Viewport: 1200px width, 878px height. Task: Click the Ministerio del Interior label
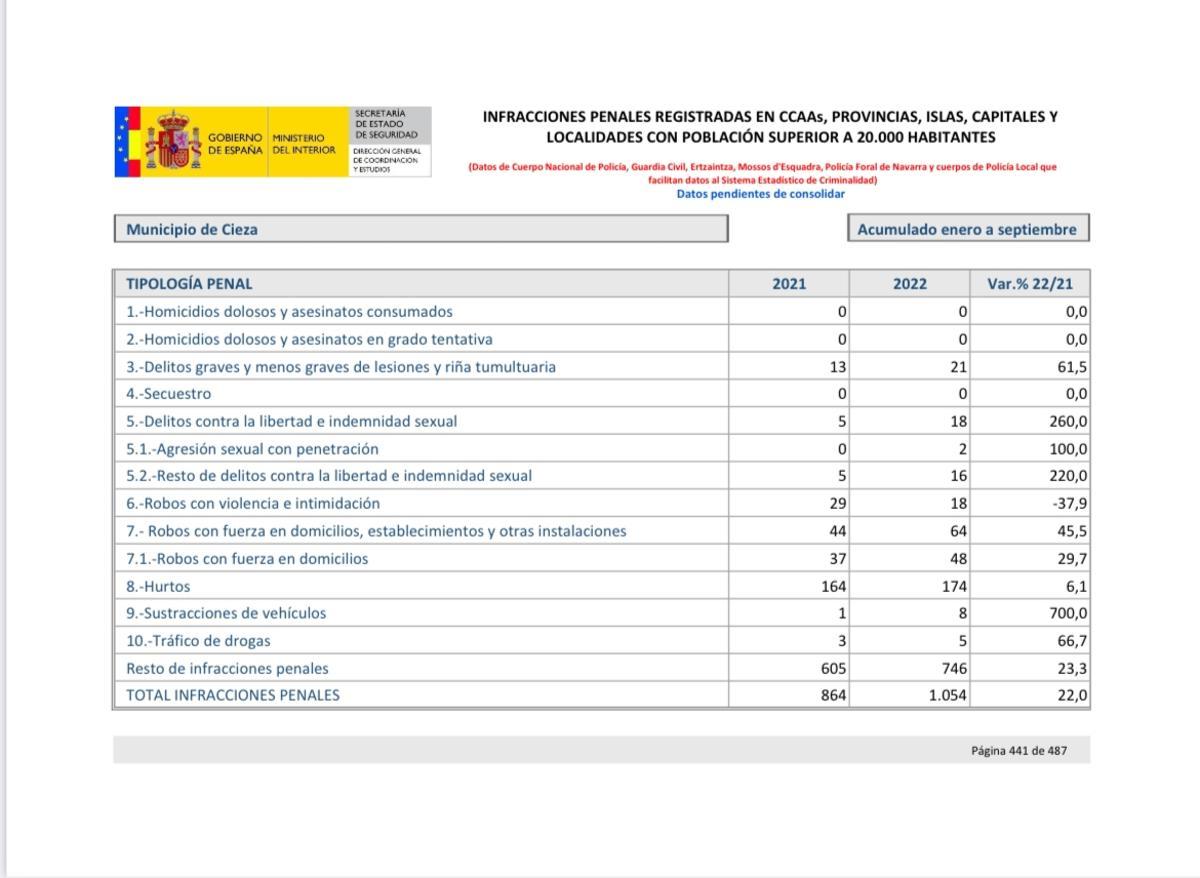pos(297,143)
